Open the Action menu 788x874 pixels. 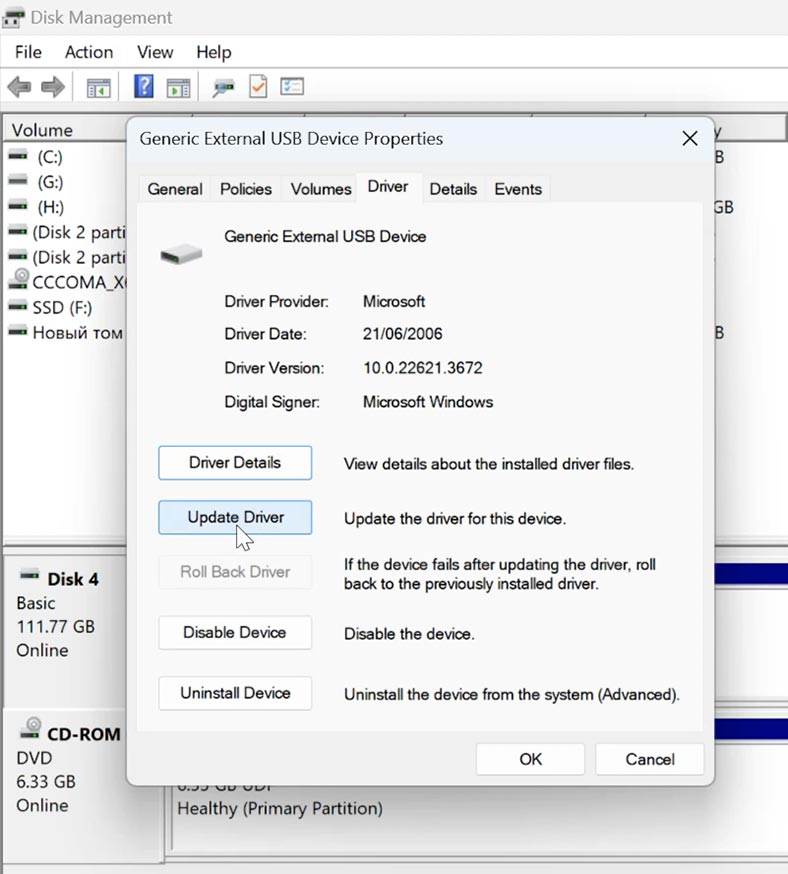(89, 52)
